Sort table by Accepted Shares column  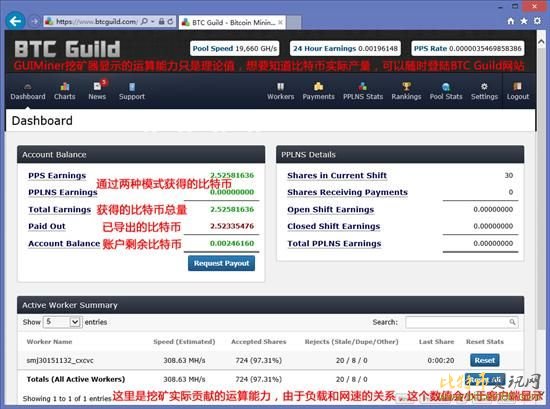tap(259, 342)
